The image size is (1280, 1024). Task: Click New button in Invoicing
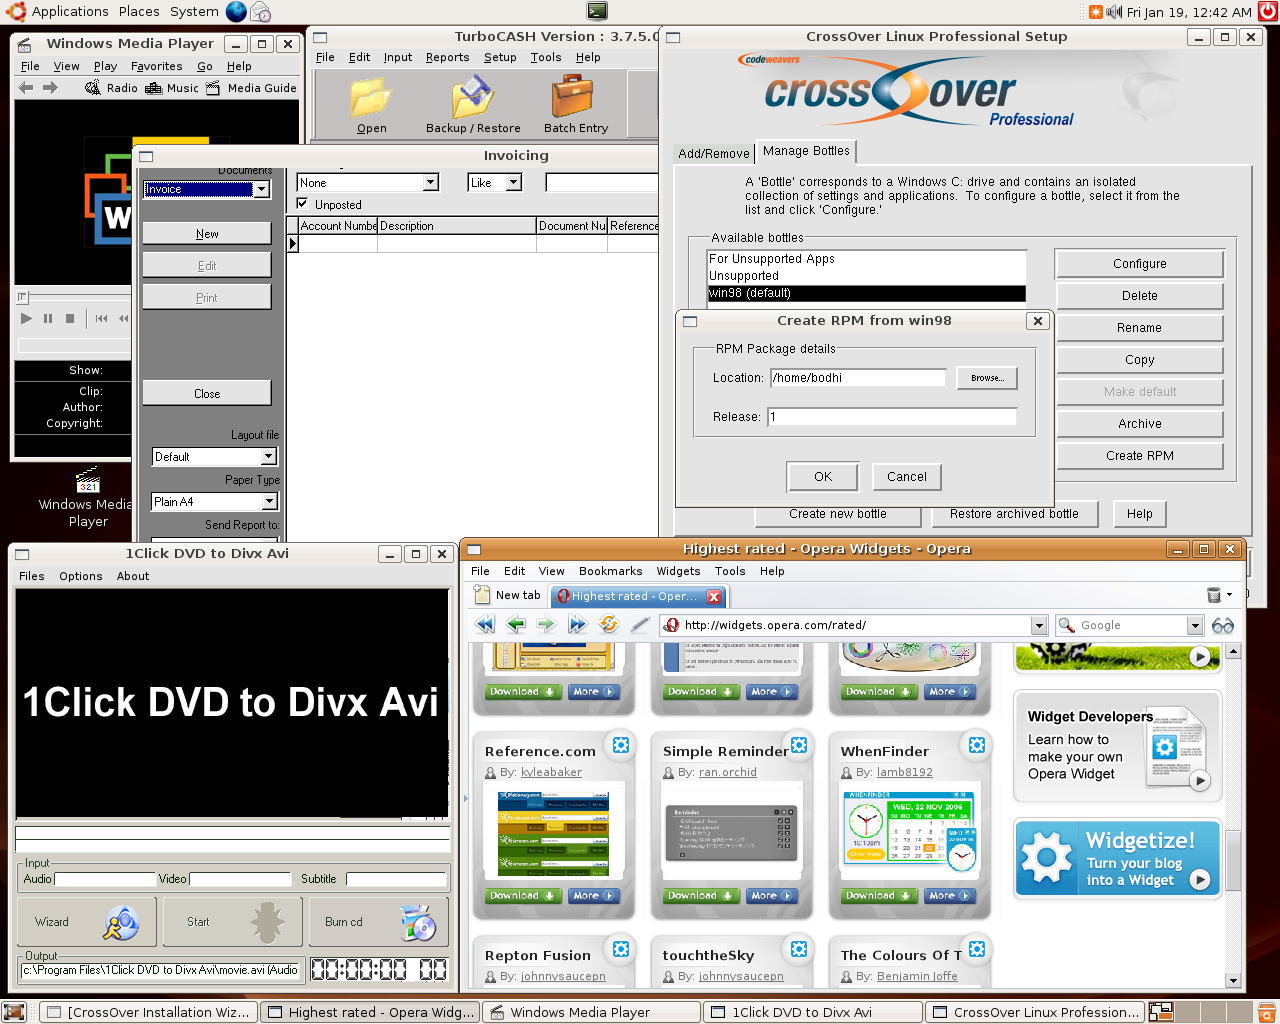coord(207,233)
